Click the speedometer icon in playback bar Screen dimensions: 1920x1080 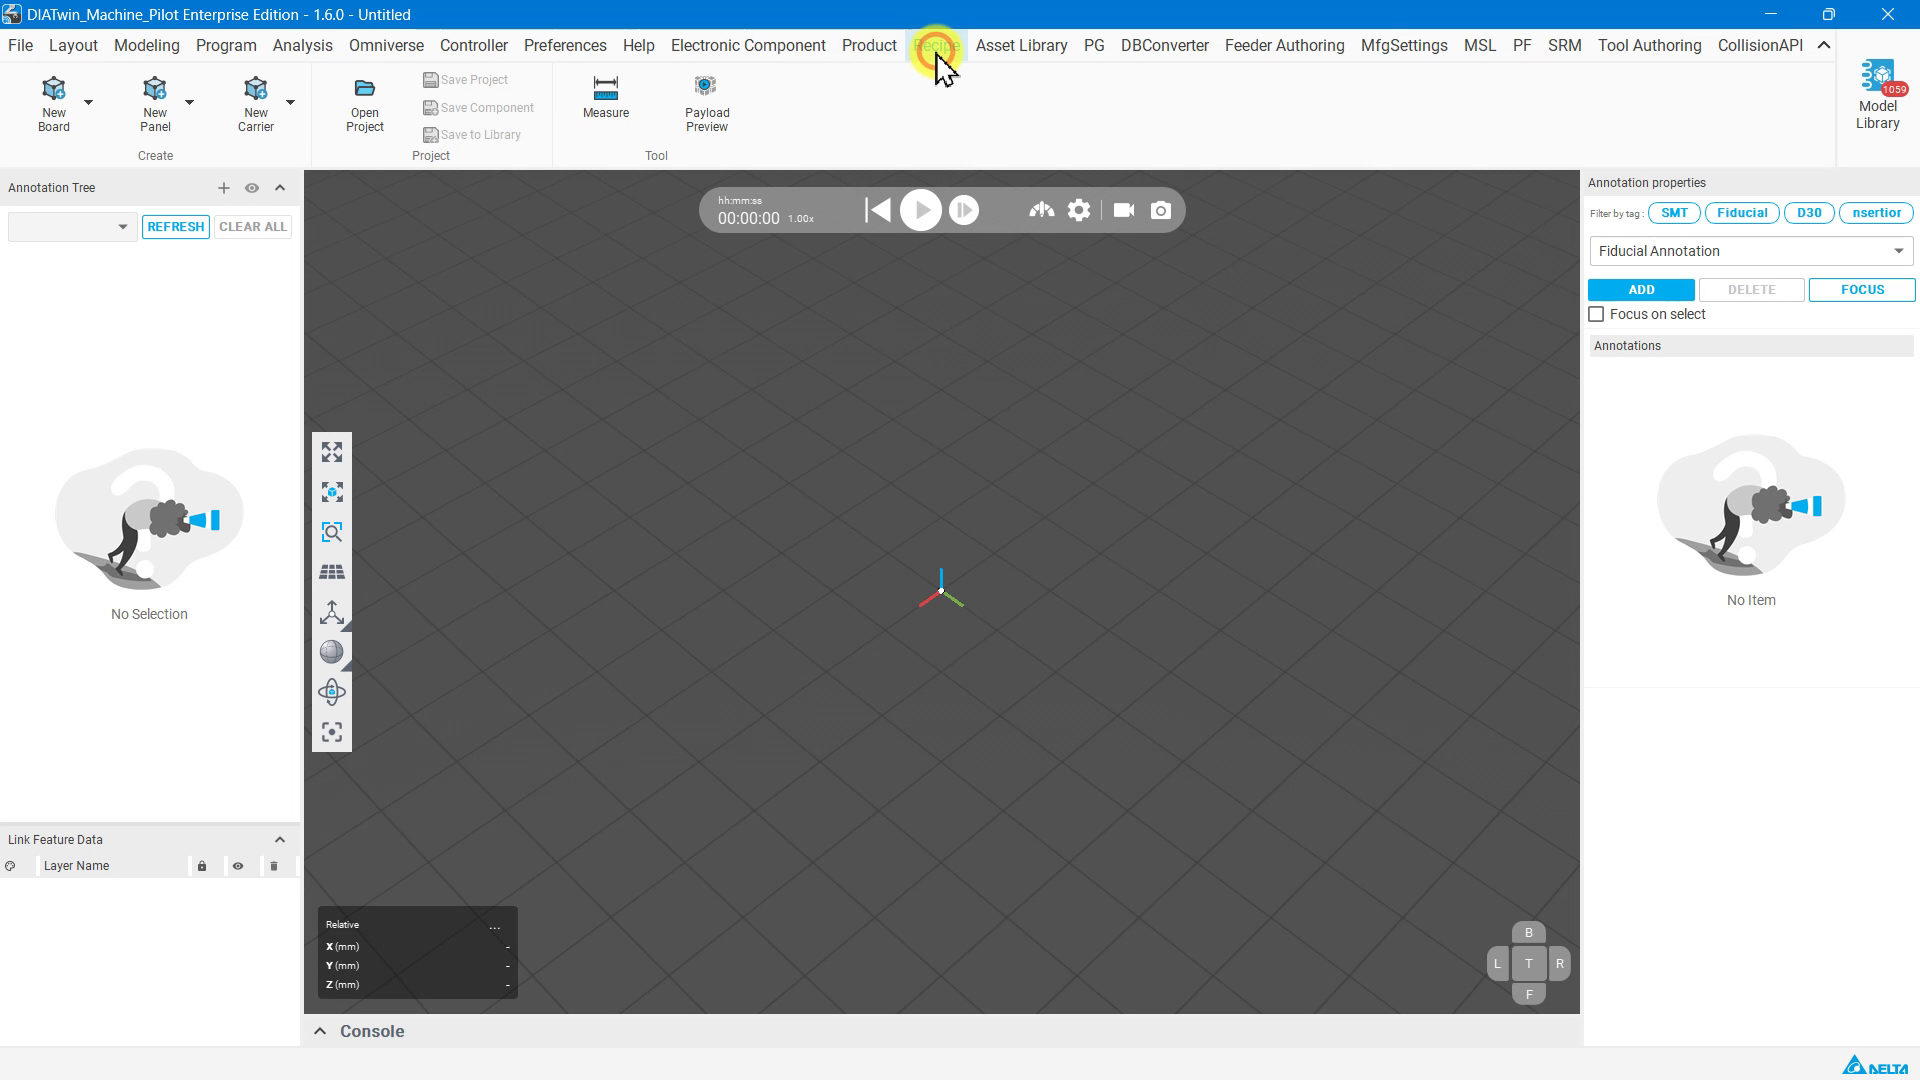1042,210
